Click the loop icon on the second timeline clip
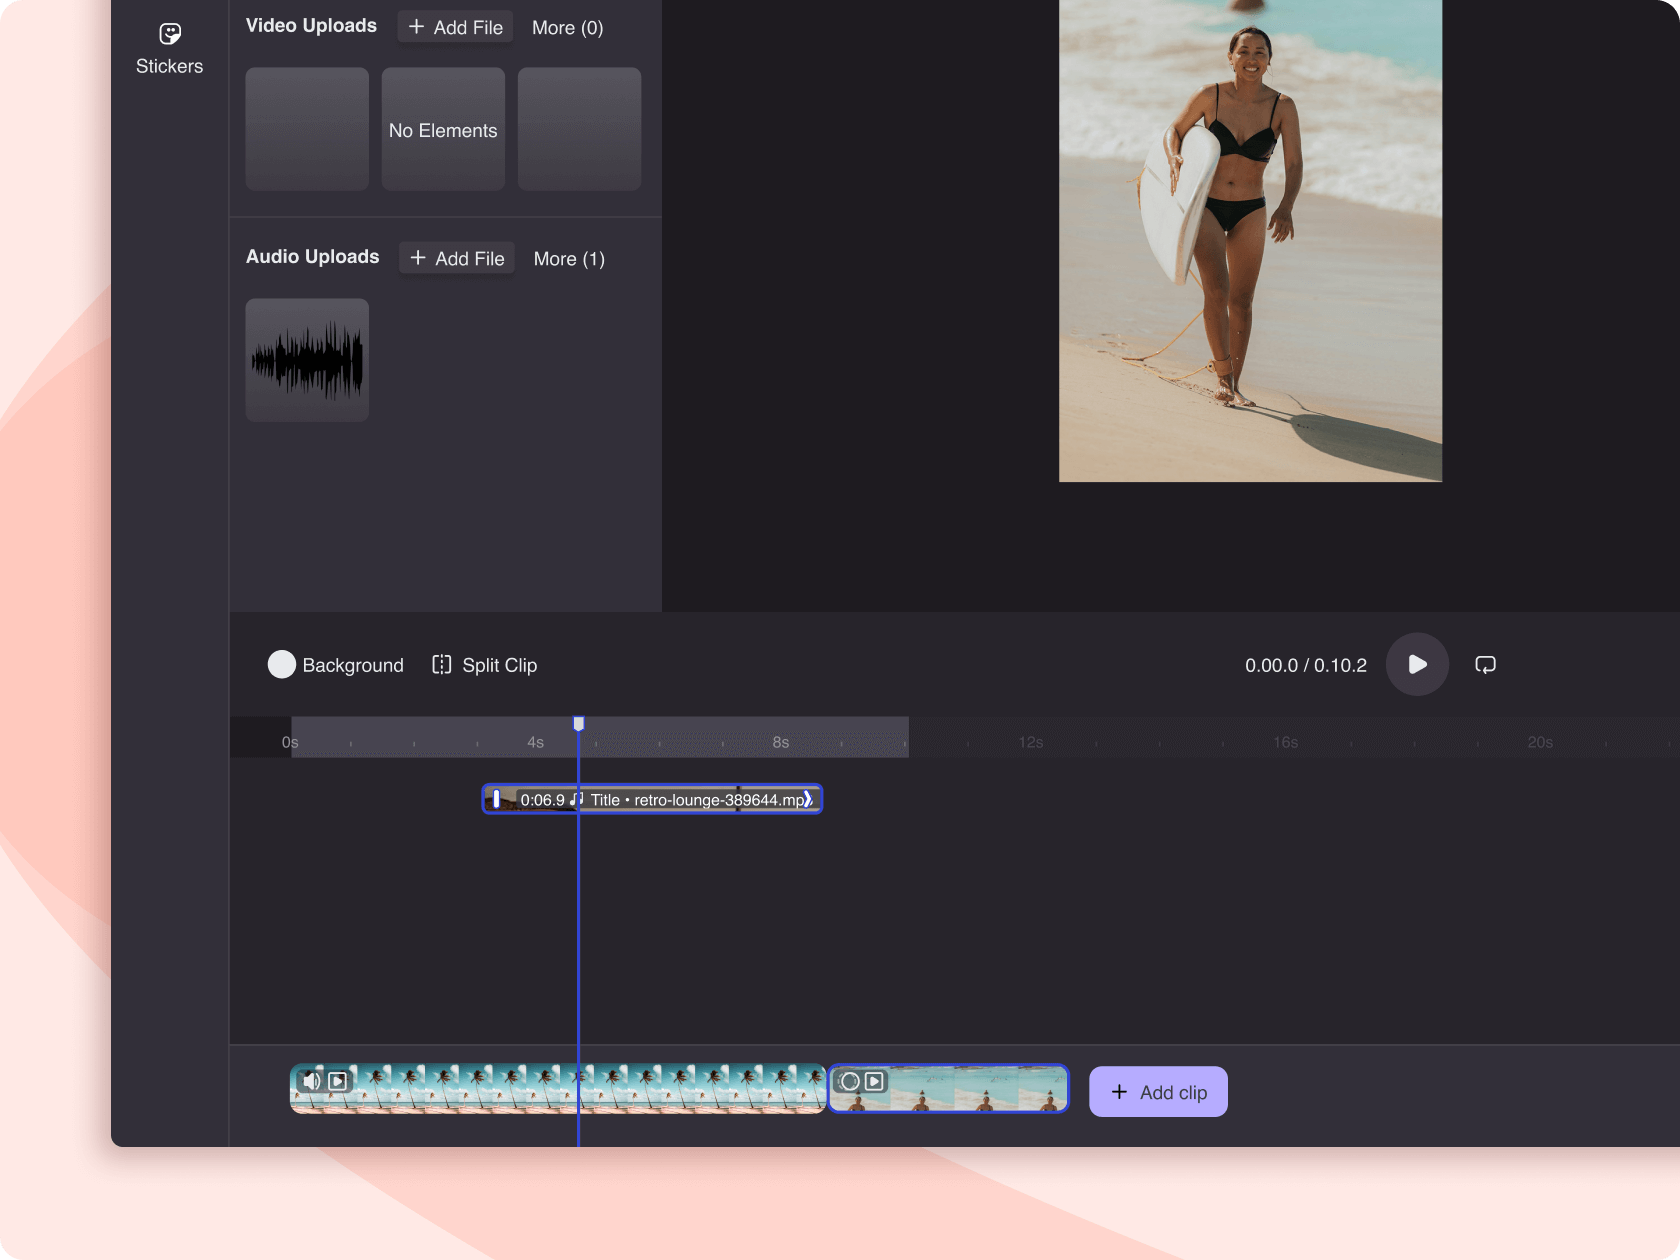Image resolution: width=1680 pixels, height=1260 pixels. point(849,1081)
